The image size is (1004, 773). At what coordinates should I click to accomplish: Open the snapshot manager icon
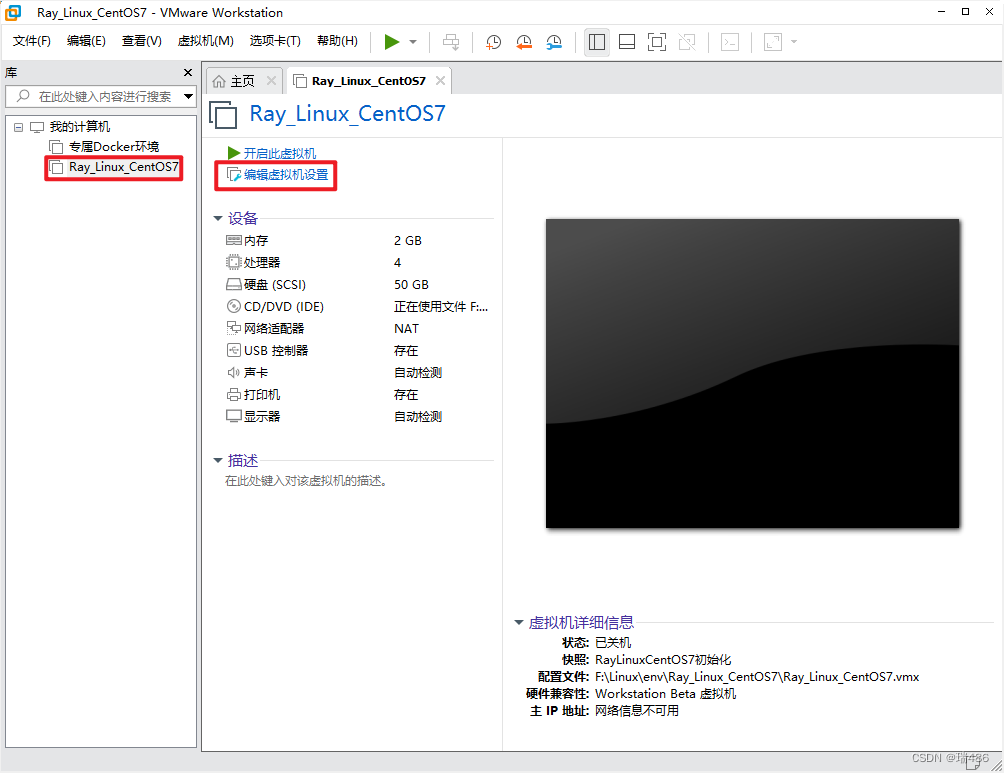point(555,41)
